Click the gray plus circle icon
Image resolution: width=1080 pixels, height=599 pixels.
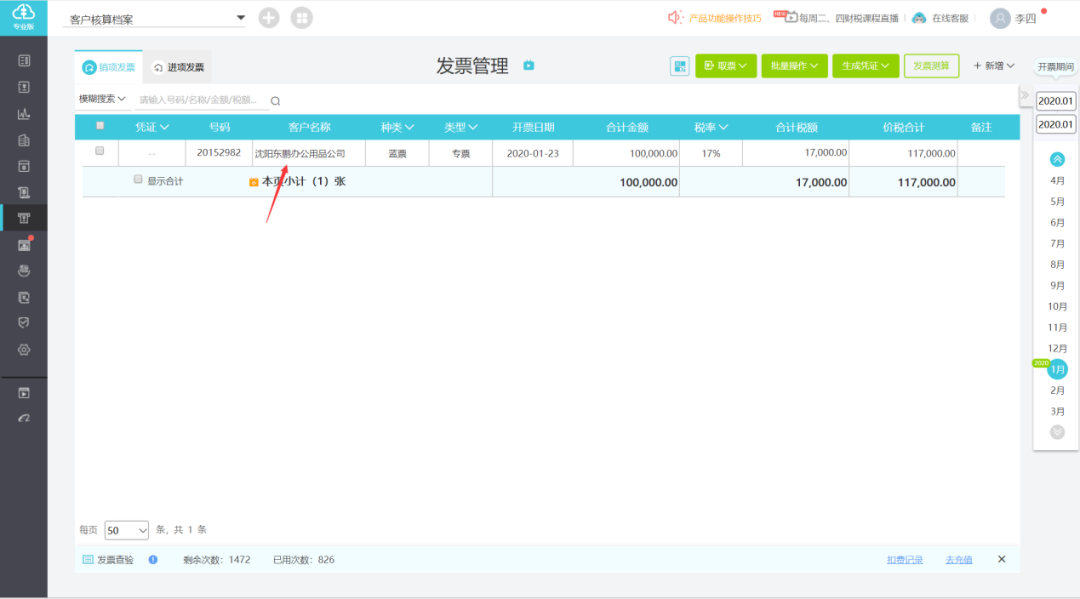[x=269, y=18]
